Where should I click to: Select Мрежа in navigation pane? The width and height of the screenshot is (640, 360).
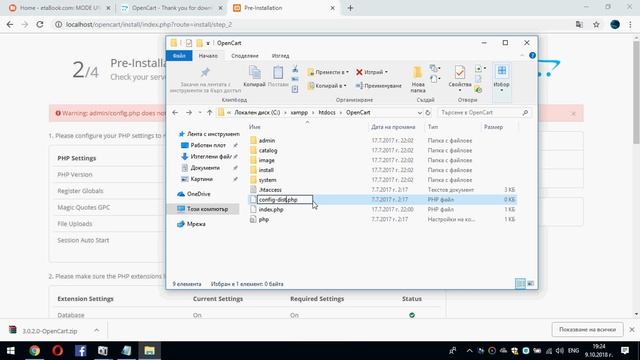click(196, 224)
